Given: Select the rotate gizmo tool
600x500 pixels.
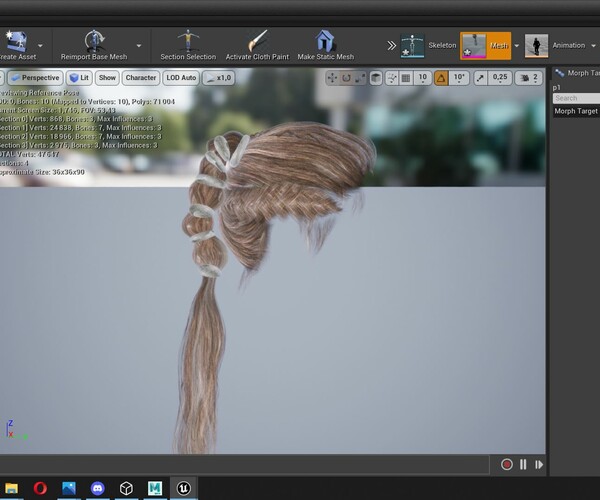Looking at the screenshot, I should point(346,78).
